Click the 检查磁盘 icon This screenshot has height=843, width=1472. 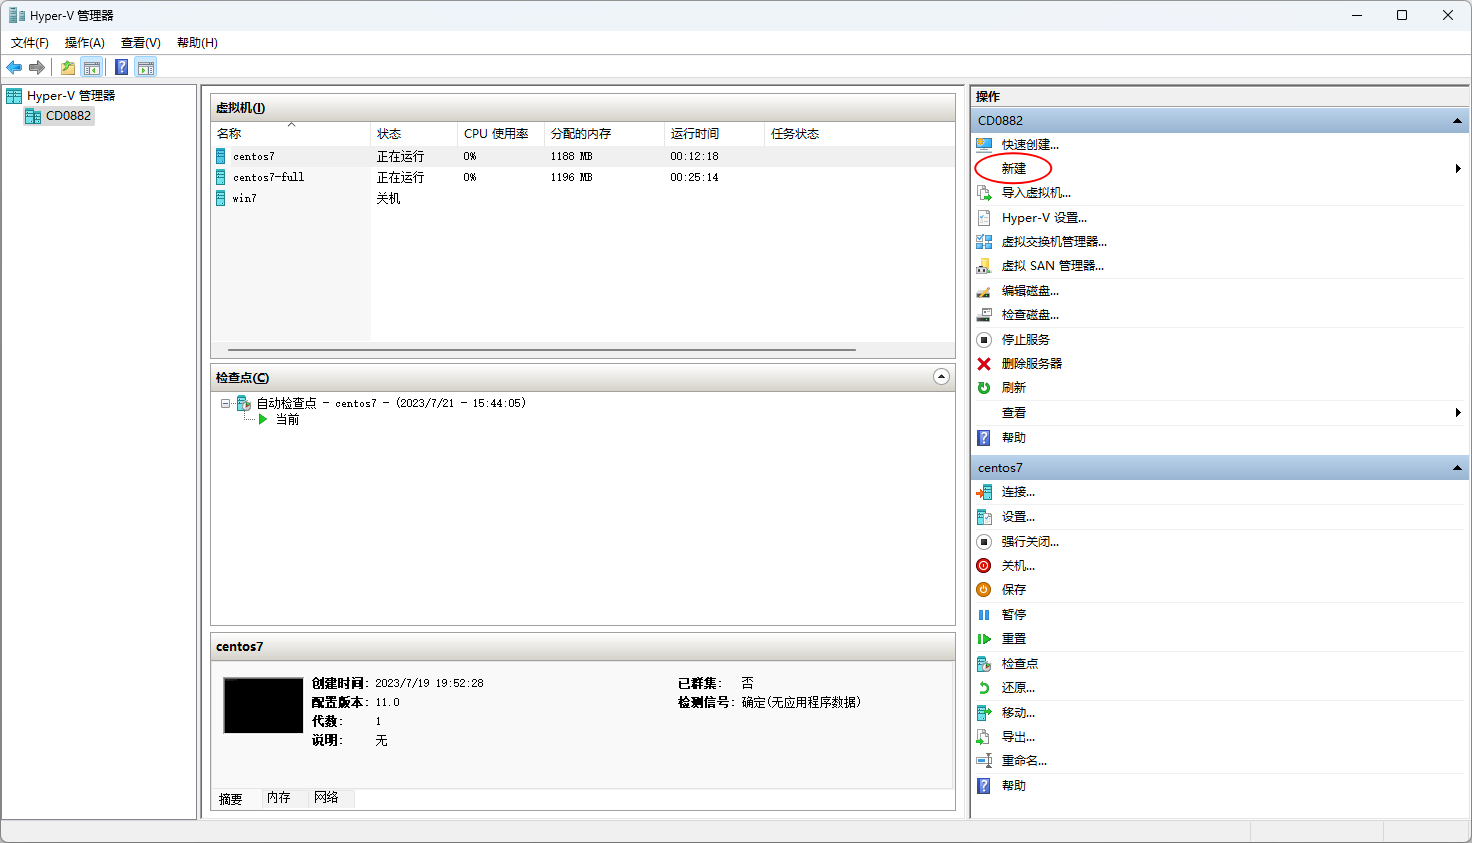click(x=984, y=314)
